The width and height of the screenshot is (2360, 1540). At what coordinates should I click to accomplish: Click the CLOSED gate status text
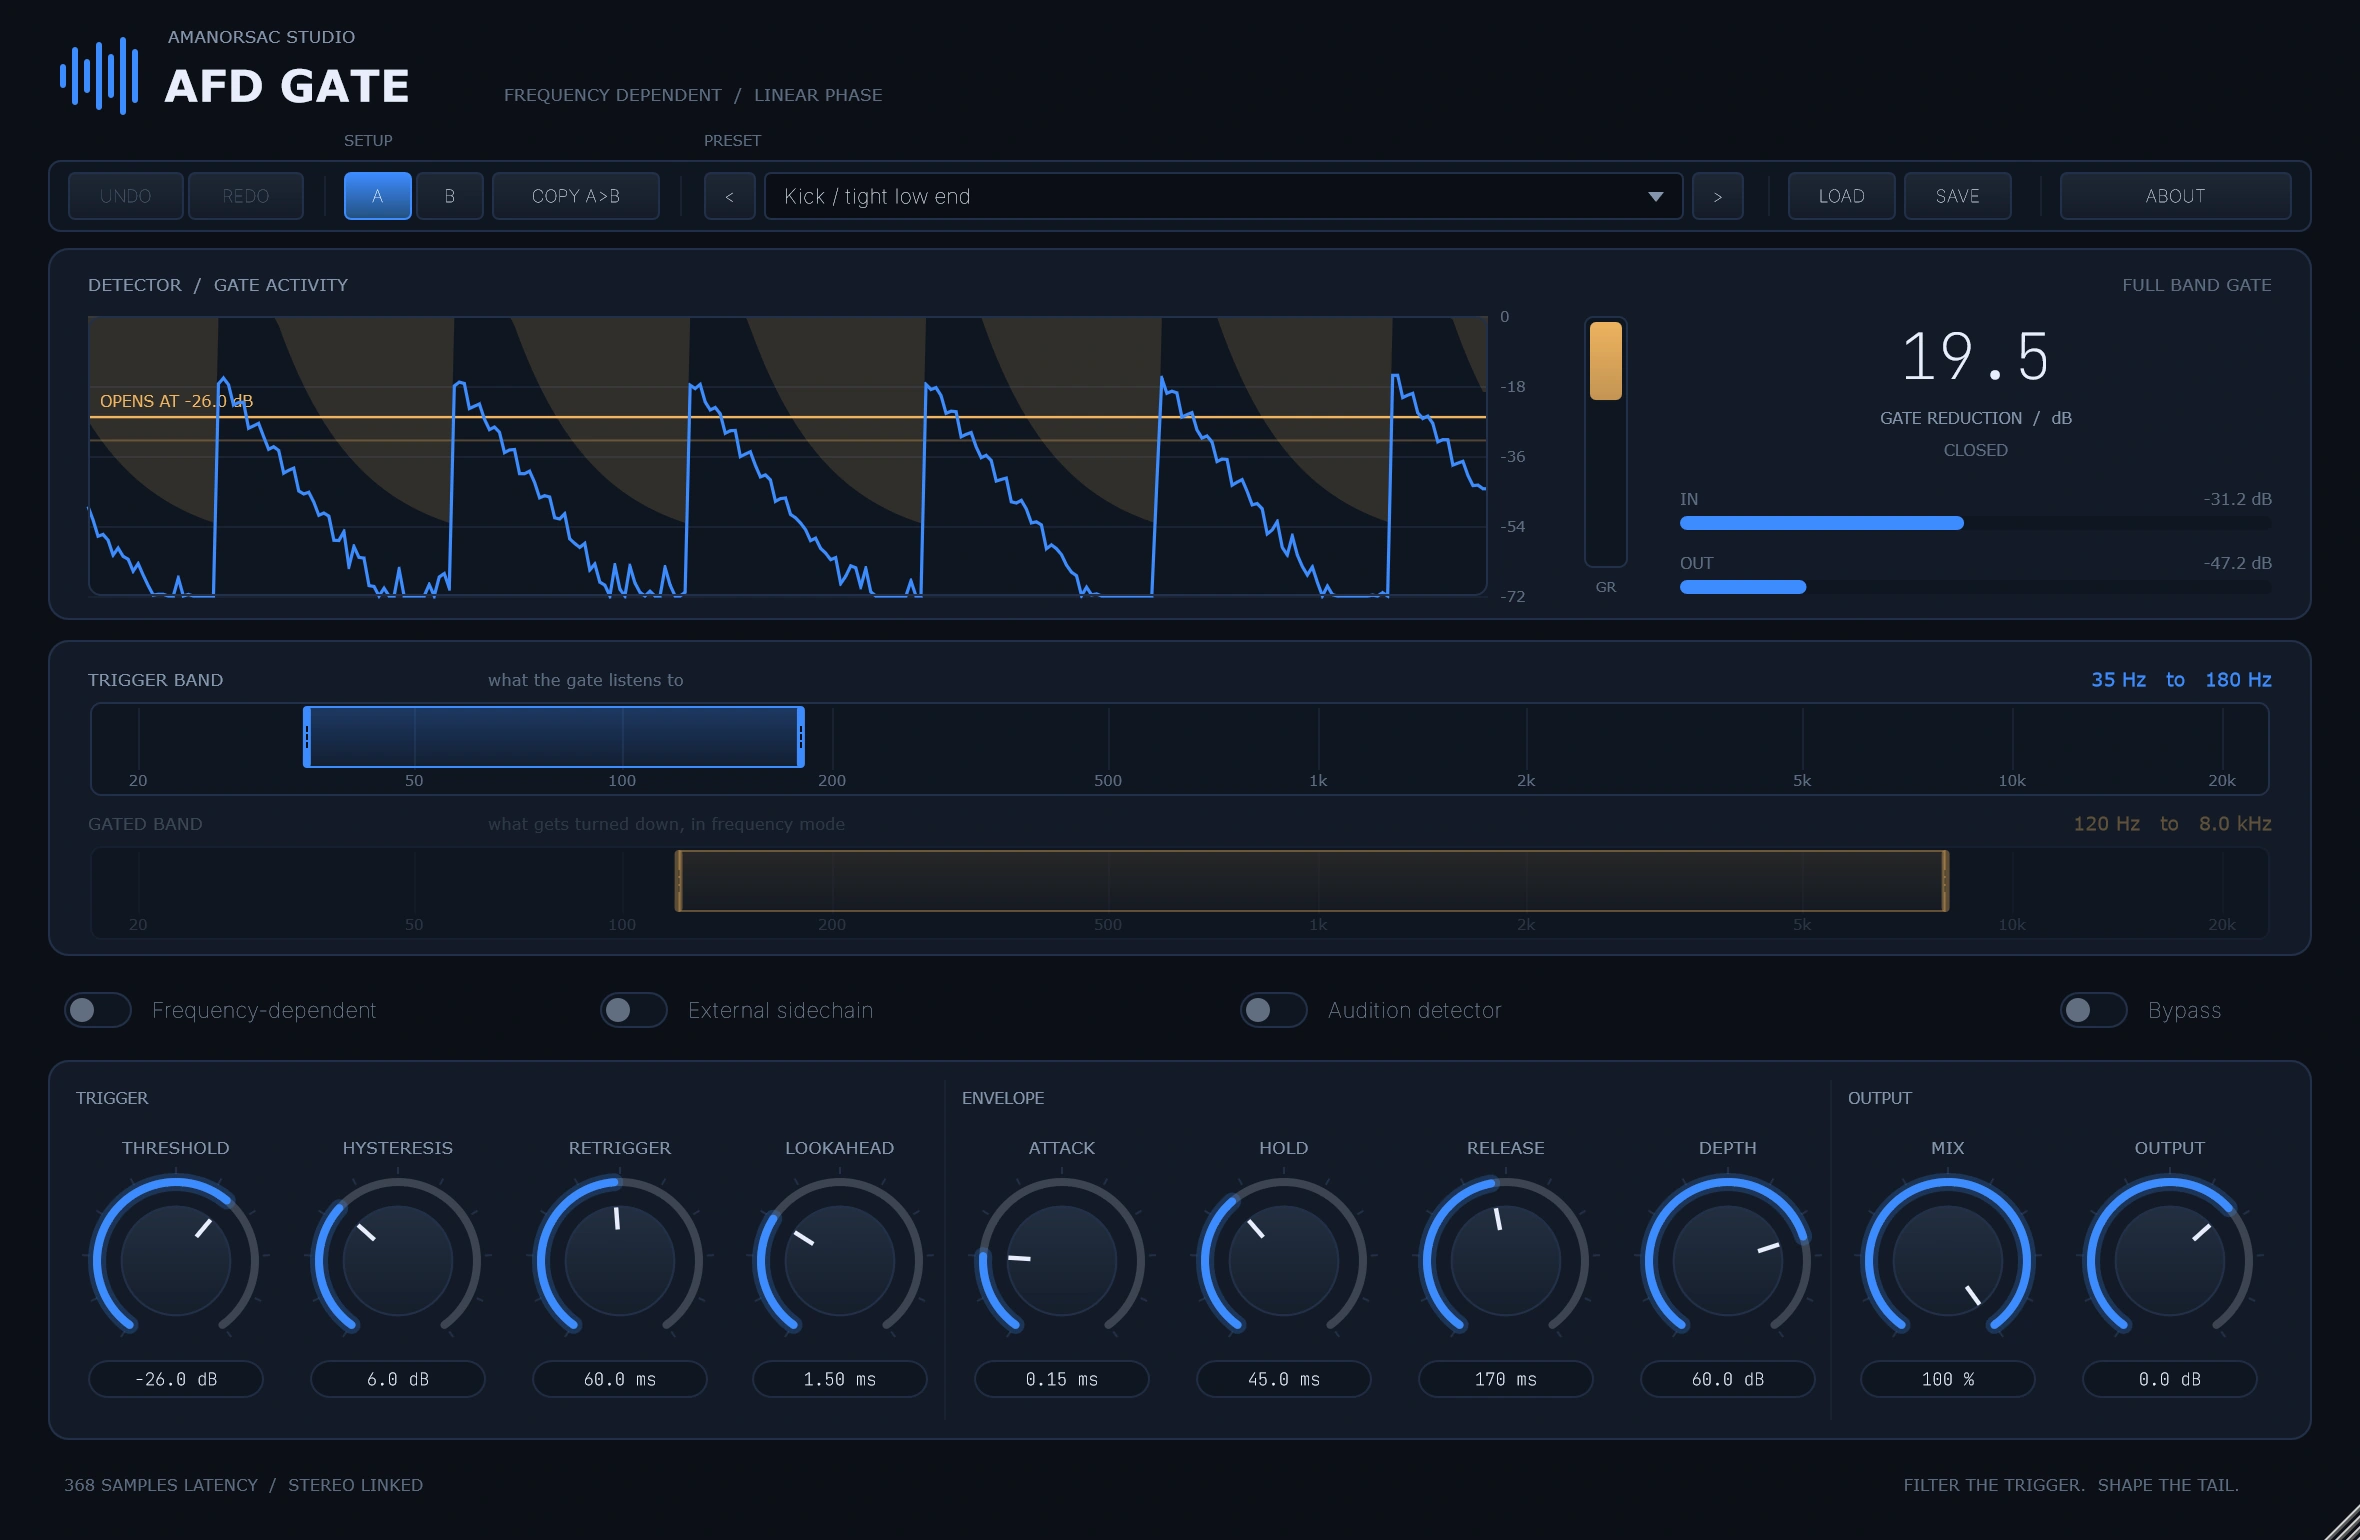1975,450
